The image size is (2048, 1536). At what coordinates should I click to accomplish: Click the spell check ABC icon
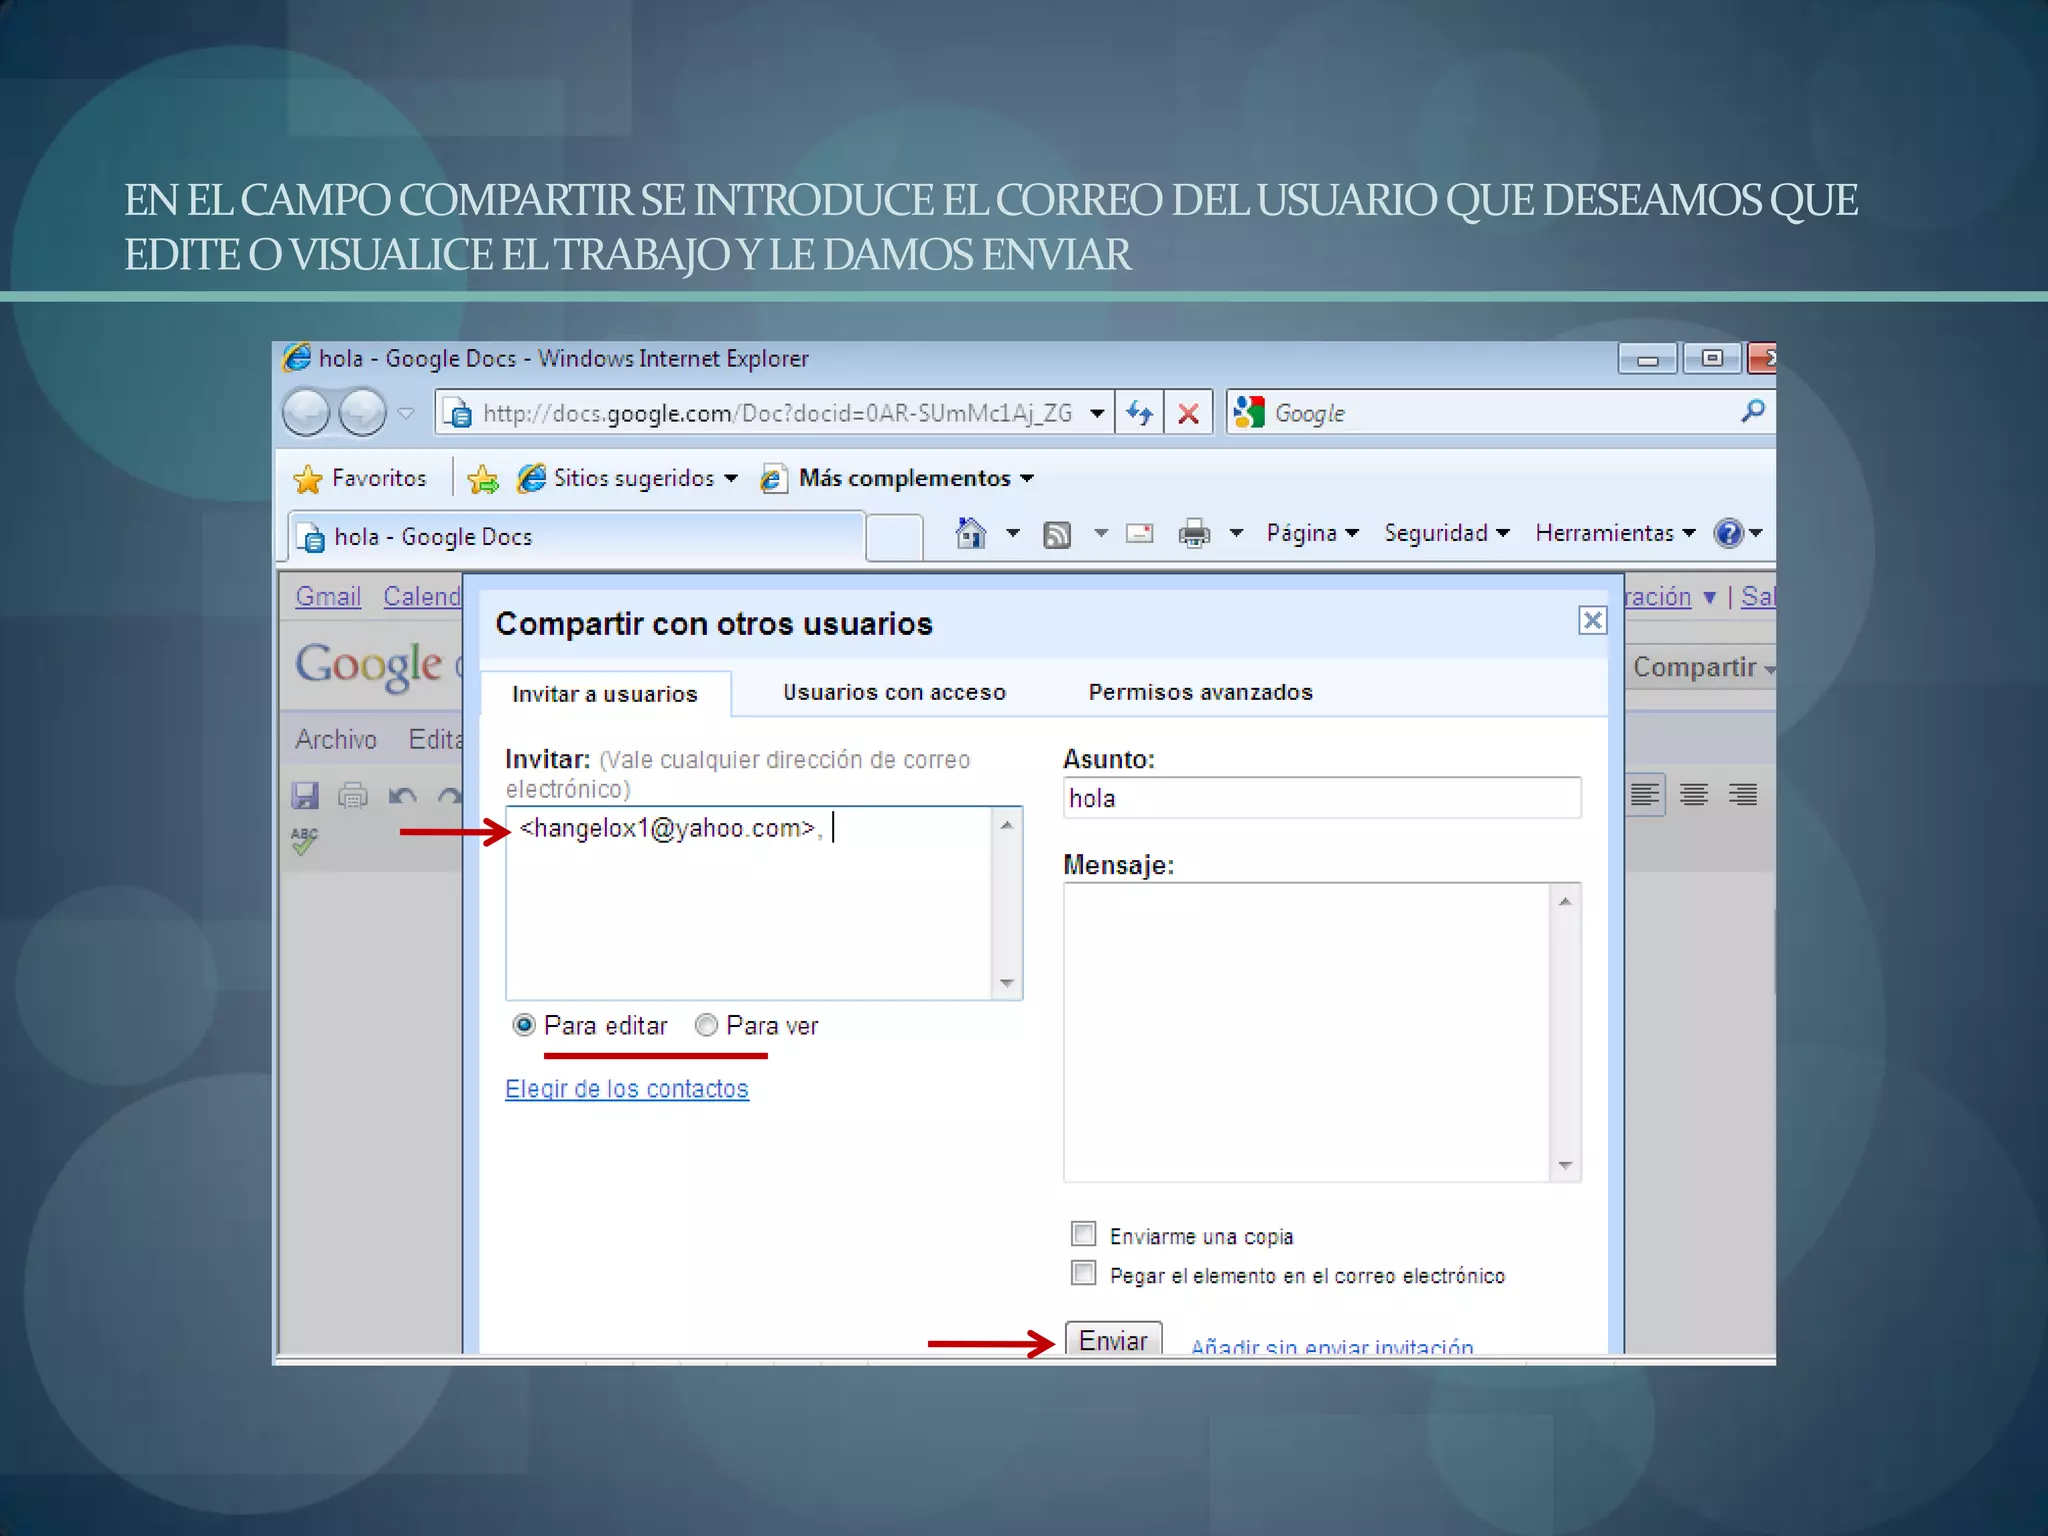pos(305,841)
